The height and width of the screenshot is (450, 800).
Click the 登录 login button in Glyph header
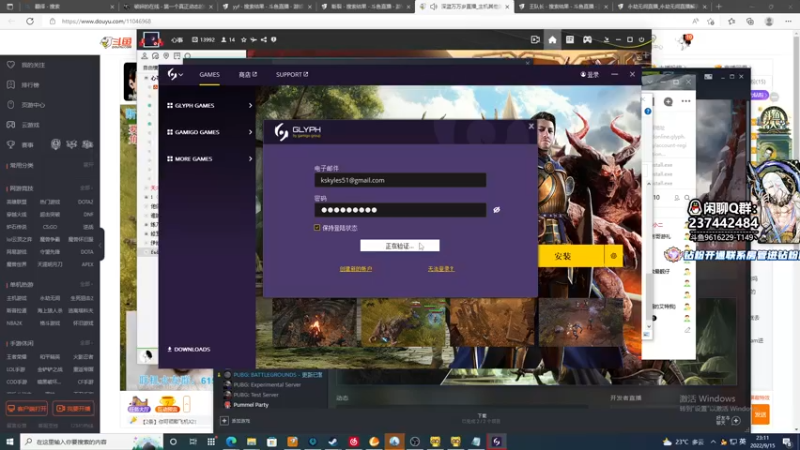click(x=590, y=74)
